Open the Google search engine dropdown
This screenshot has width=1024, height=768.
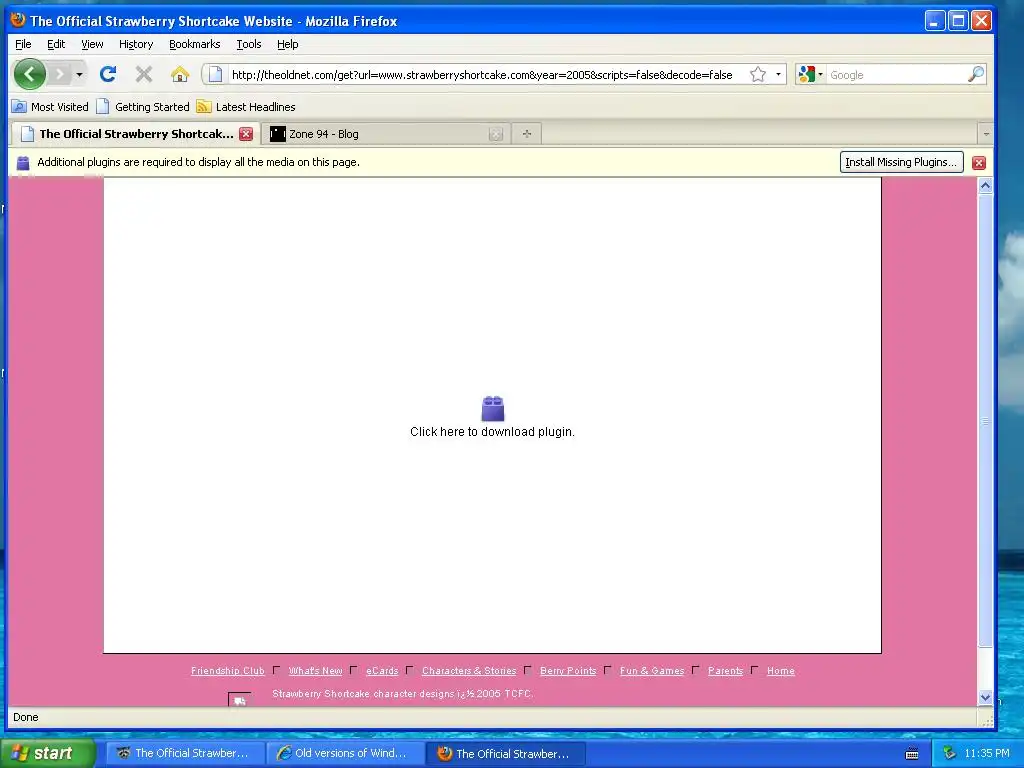point(810,74)
